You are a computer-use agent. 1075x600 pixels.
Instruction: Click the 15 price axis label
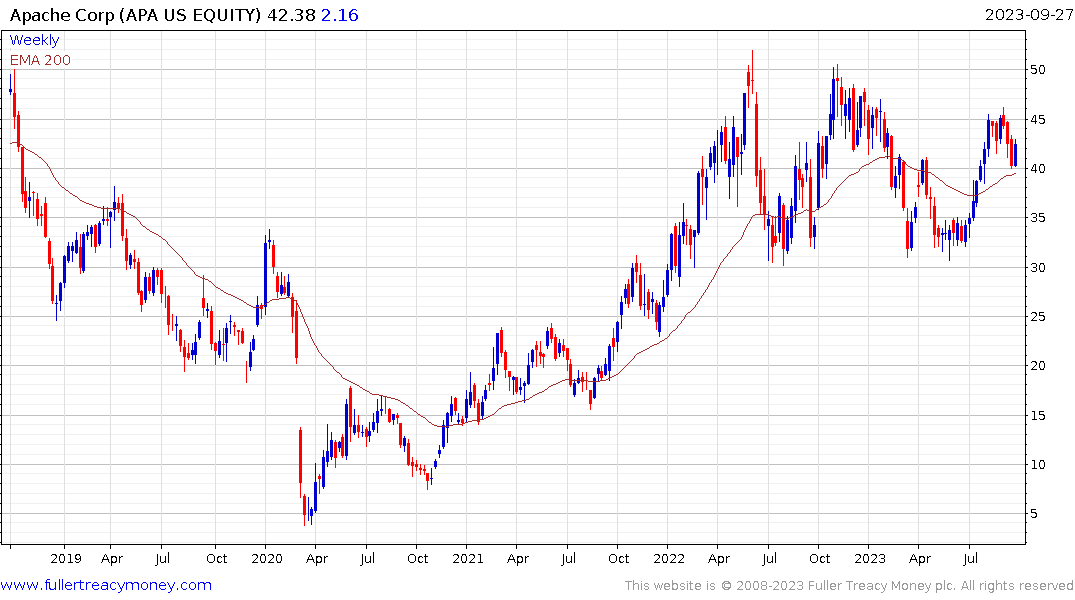click(x=1037, y=416)
